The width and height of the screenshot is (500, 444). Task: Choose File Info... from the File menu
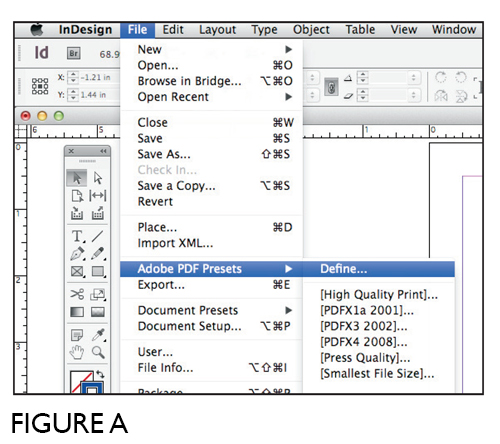tap(211, 368)
